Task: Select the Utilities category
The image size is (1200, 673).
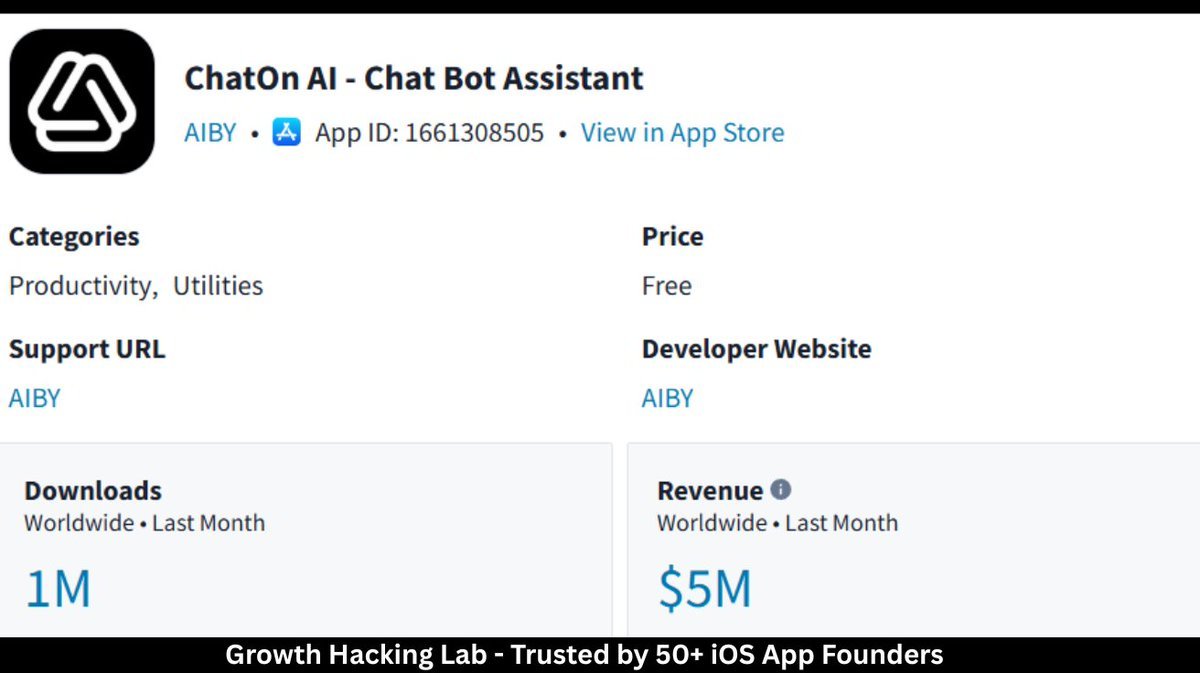Action: [x=218, y=286]
